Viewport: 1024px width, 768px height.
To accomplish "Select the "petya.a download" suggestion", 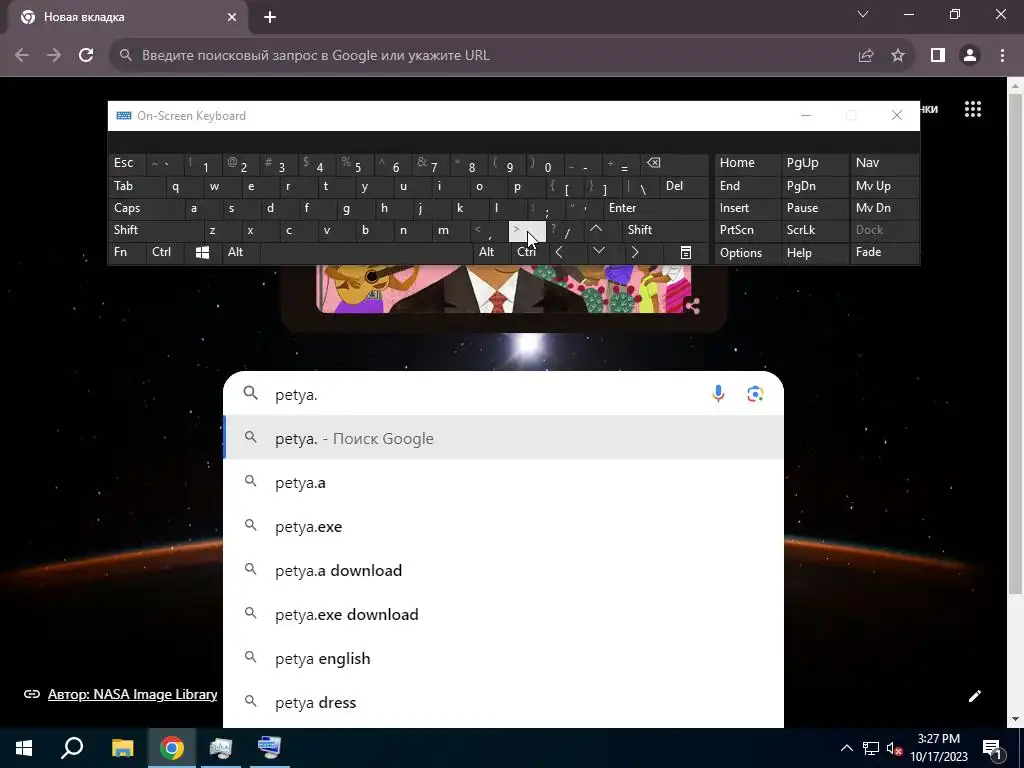I will [x=504, y=570].
